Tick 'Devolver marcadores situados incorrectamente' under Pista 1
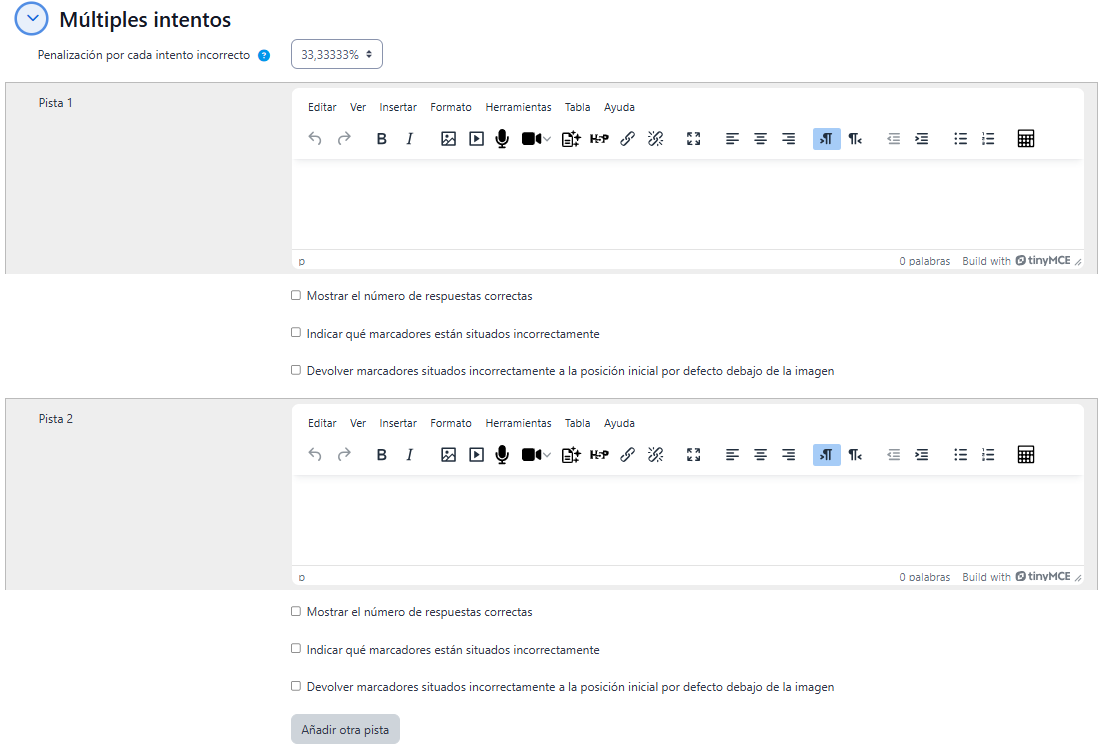The height and width of the screenshot is (751, 1103). click(296, 370)
